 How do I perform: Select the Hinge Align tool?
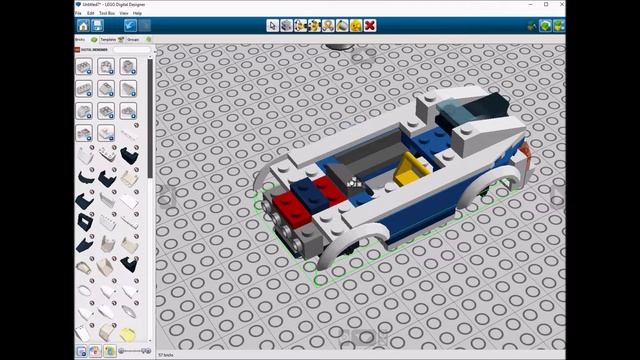point(314,26)
